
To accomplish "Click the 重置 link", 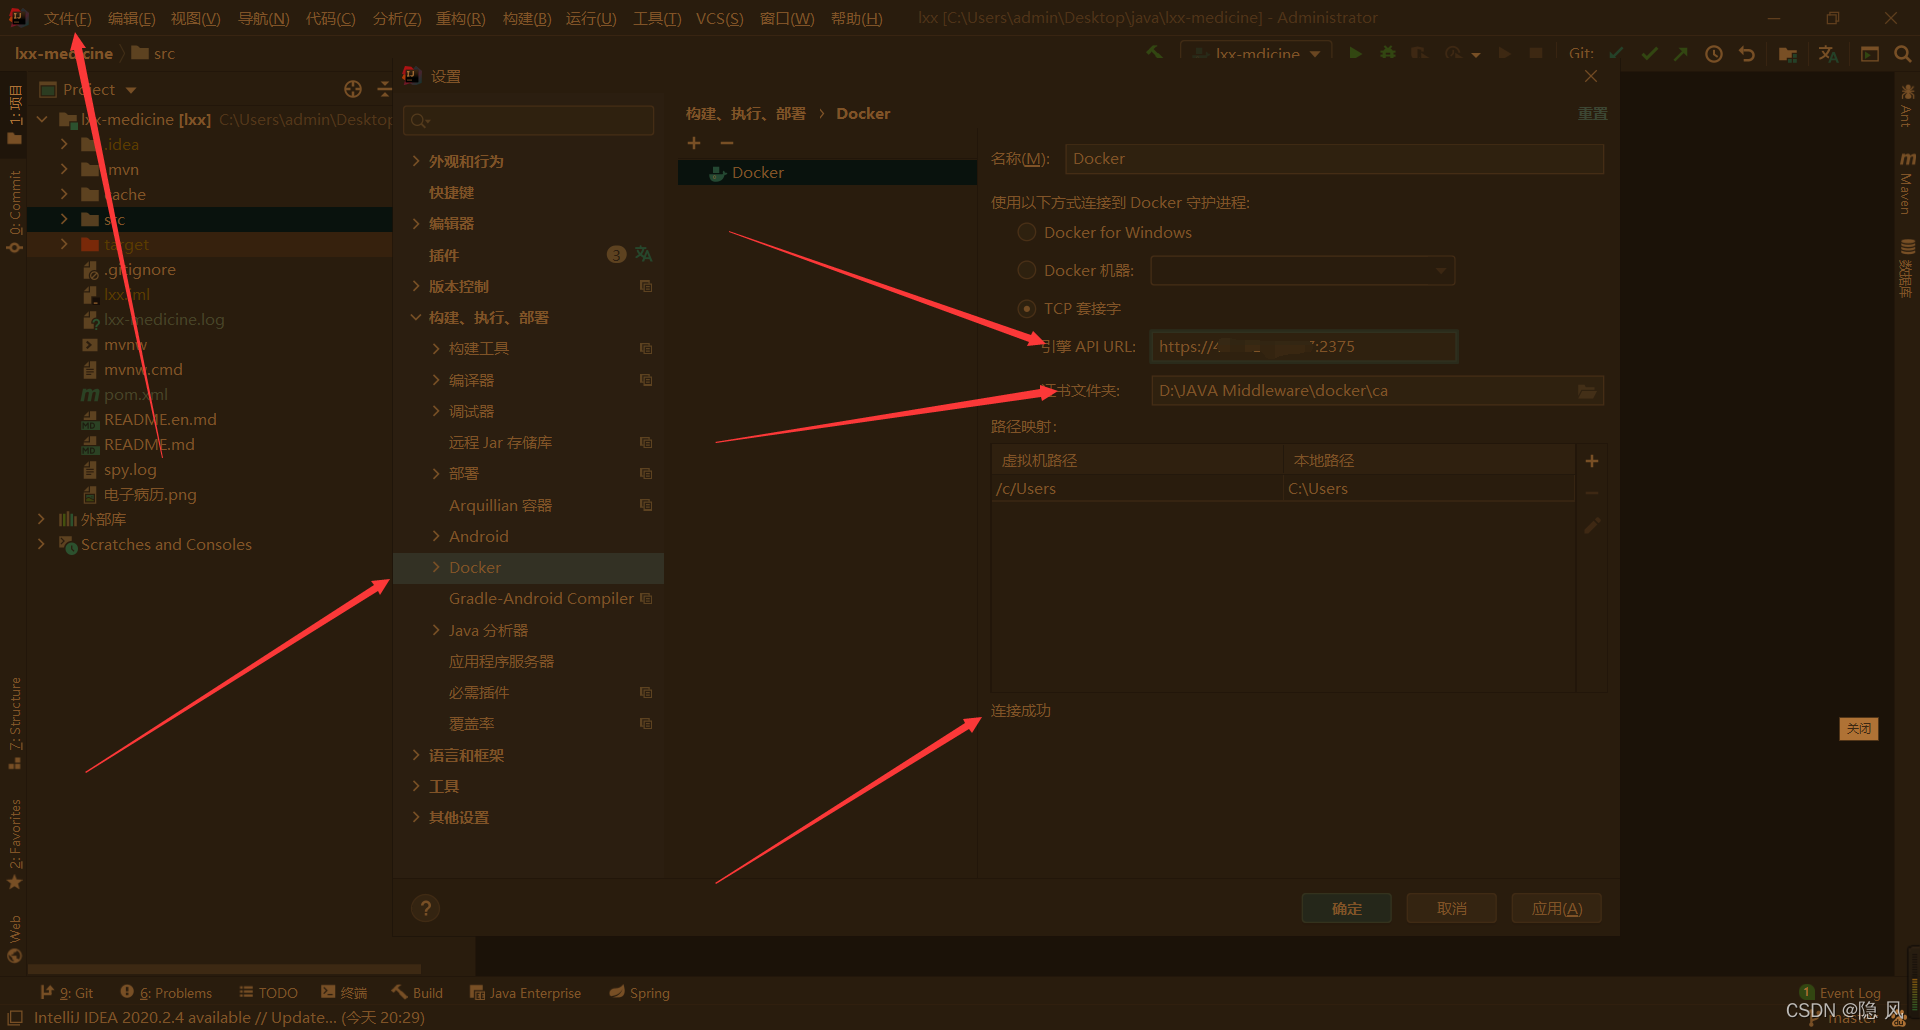I will click(x=1592, y=113).
